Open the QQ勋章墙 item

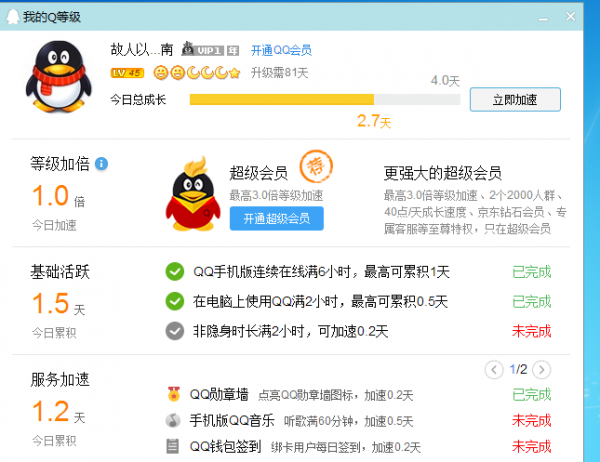pos(219,394)
